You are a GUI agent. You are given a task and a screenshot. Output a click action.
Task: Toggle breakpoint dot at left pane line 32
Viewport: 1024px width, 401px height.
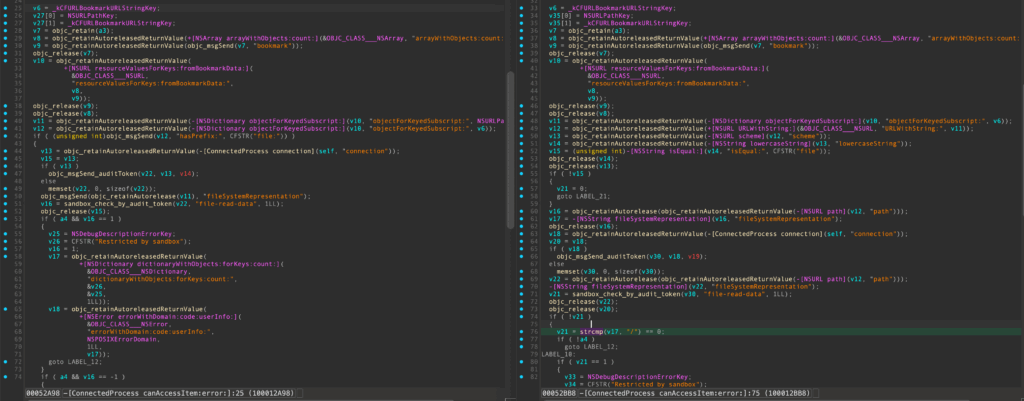pyautogui.click(x=6, y=60)
